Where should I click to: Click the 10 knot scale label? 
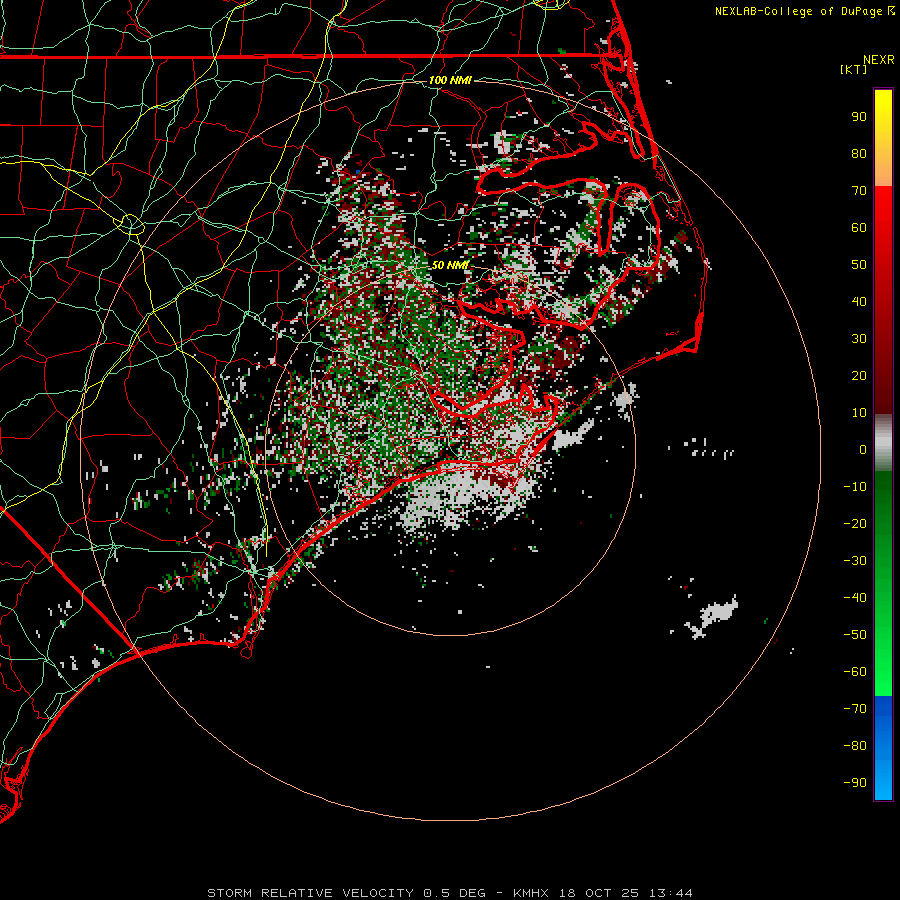point(859,413)
